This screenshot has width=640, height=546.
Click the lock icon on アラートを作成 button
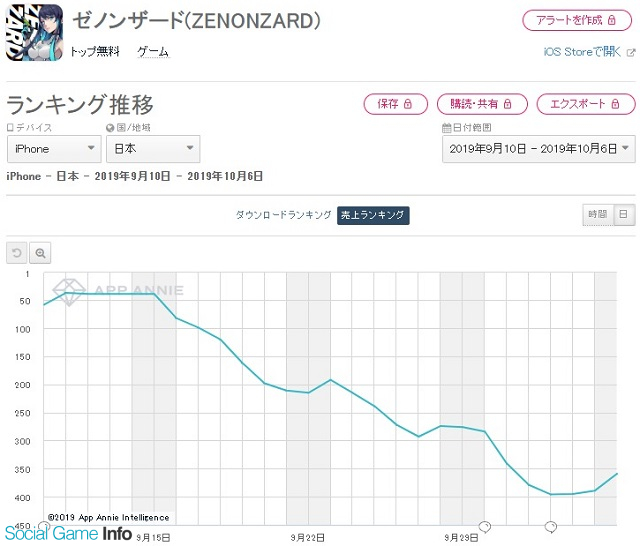point(611,20)
